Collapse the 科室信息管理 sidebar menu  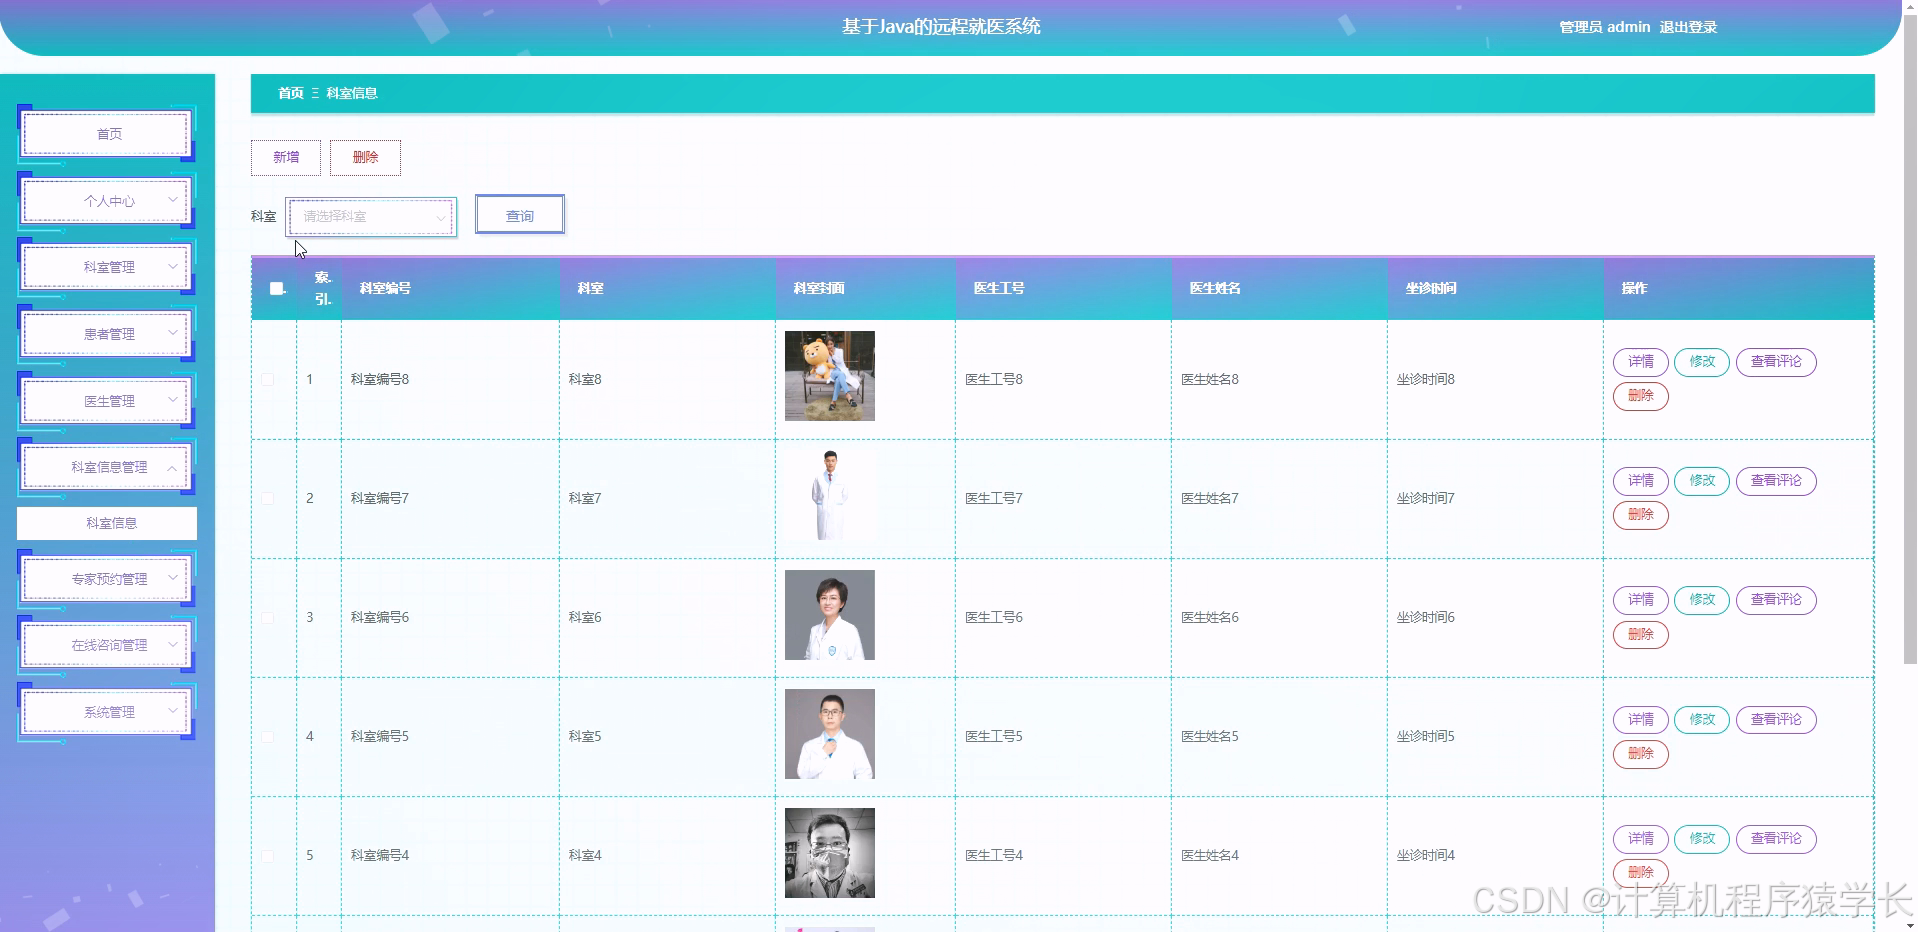(108, 467)
